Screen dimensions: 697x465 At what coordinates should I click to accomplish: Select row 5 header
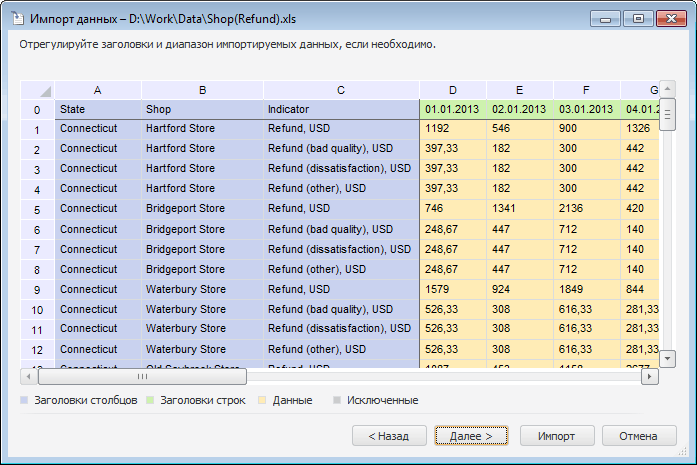(37, 209)
